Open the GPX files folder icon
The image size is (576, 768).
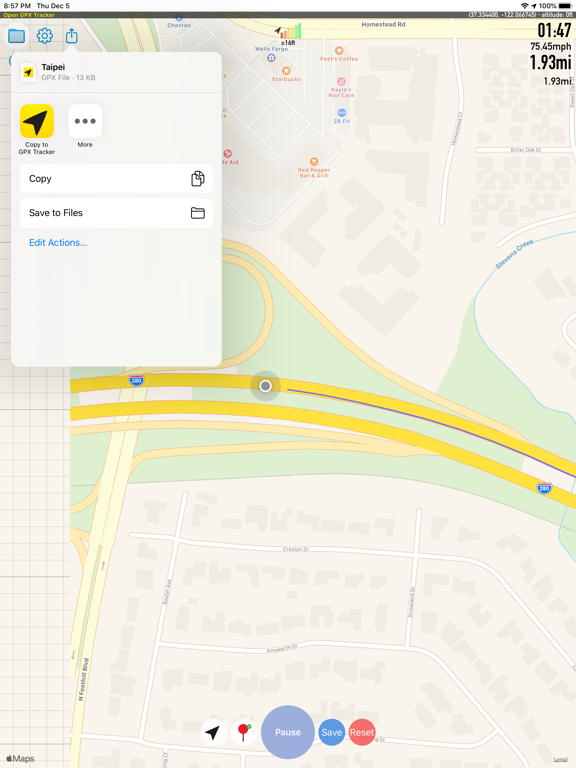(x=17, y=36)
